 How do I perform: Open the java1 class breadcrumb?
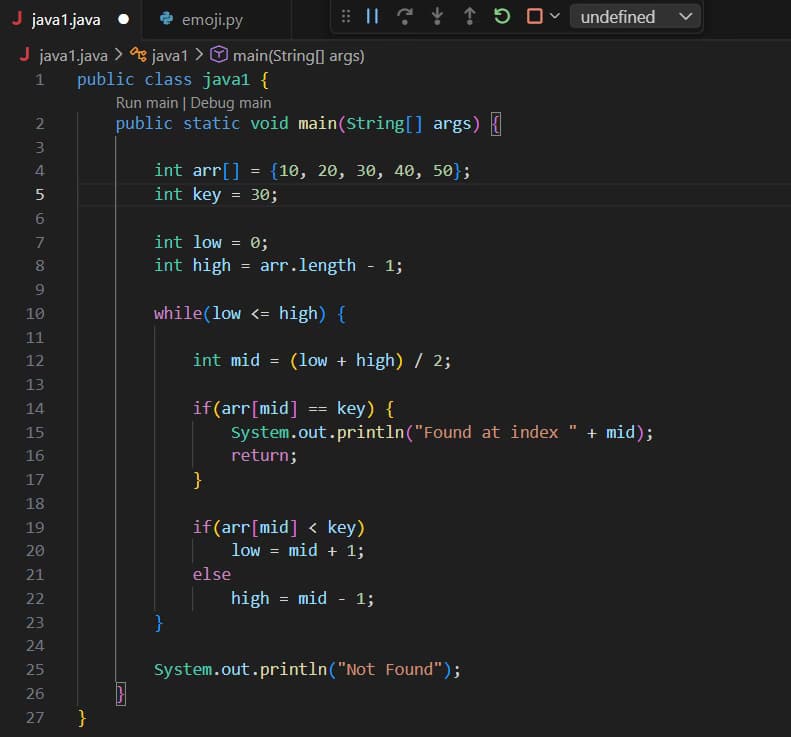(x=170, y=55)
